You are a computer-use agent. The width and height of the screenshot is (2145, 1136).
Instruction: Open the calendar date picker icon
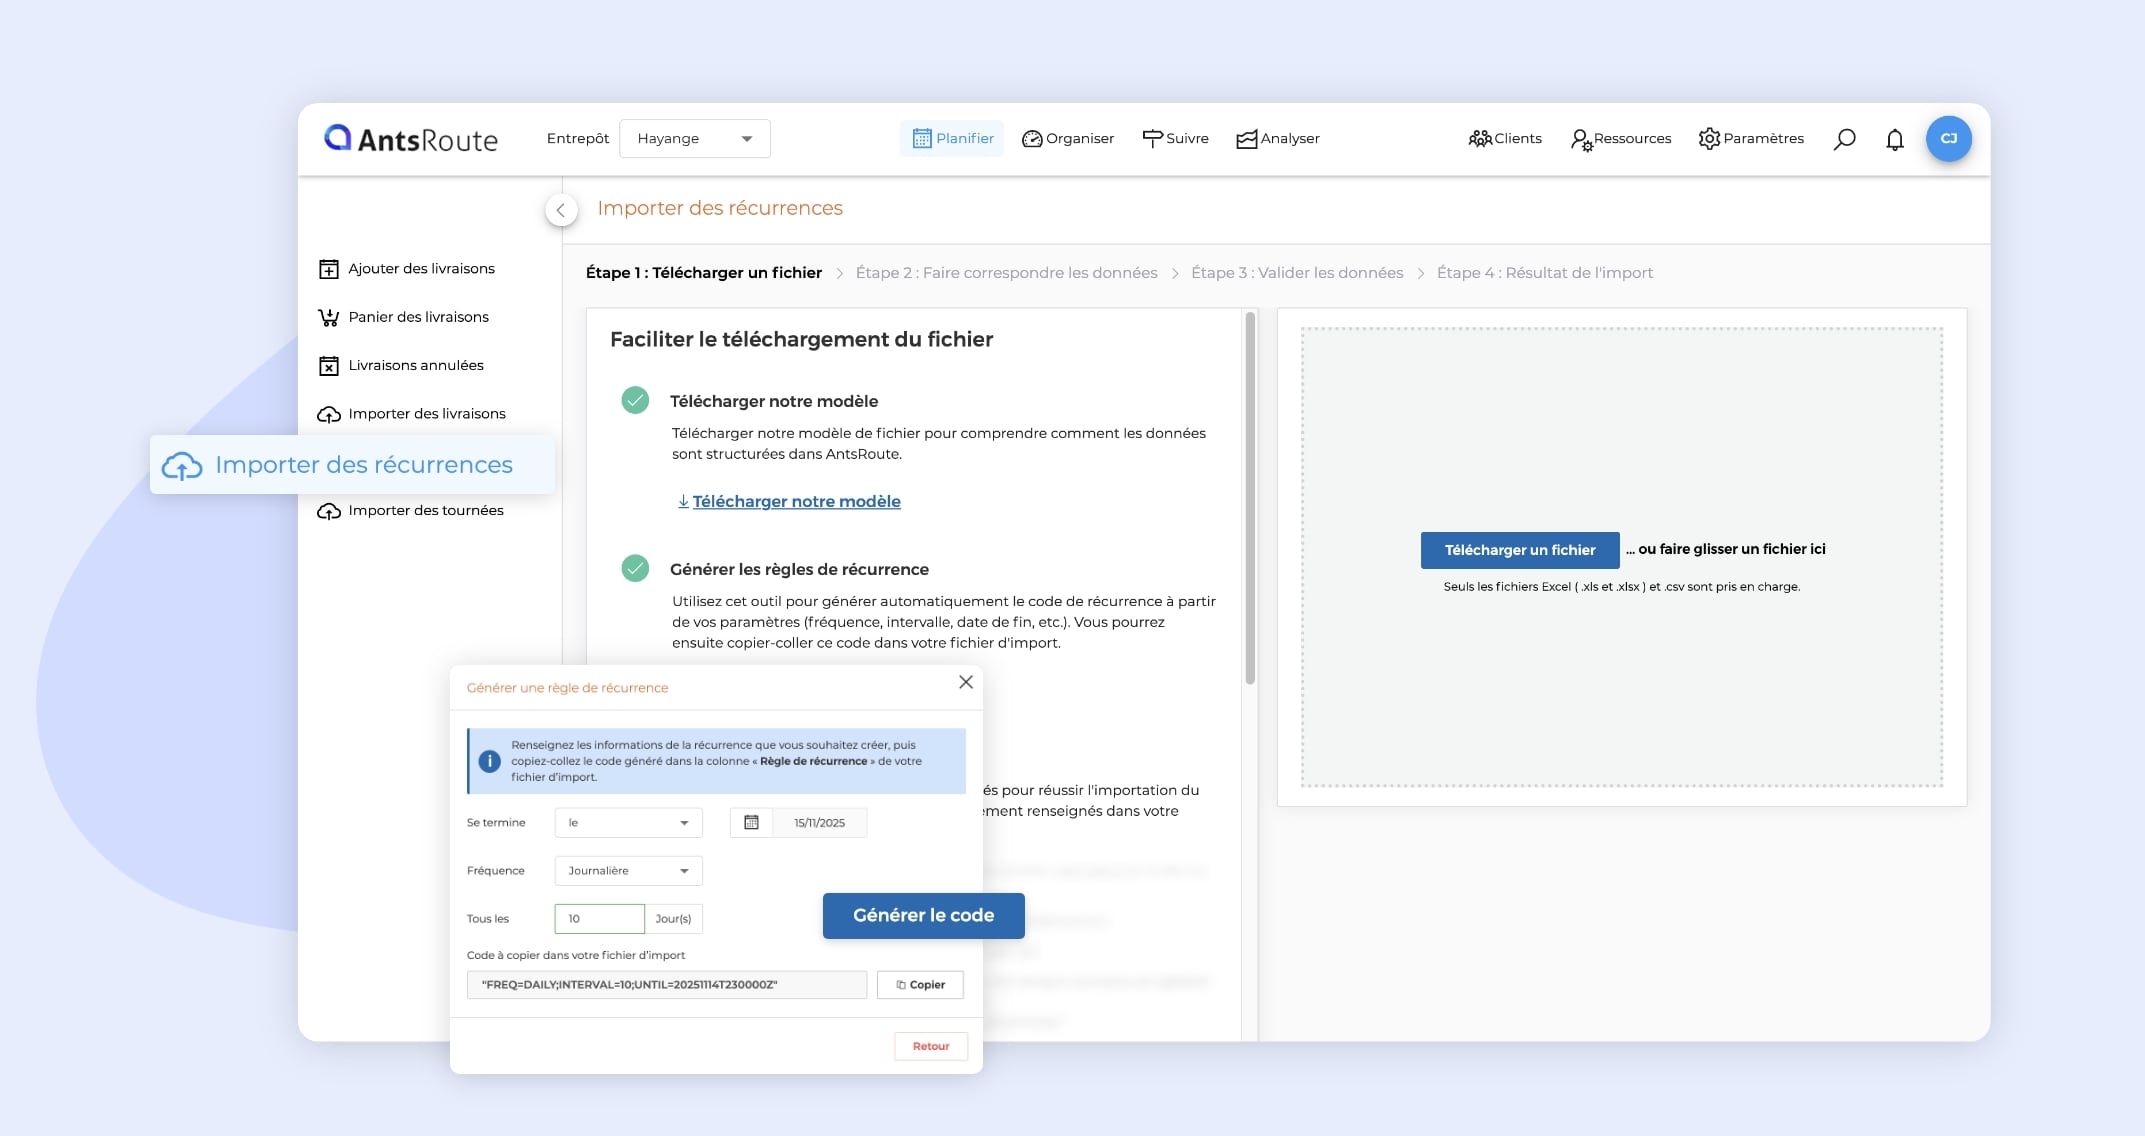tap(751, 822)
